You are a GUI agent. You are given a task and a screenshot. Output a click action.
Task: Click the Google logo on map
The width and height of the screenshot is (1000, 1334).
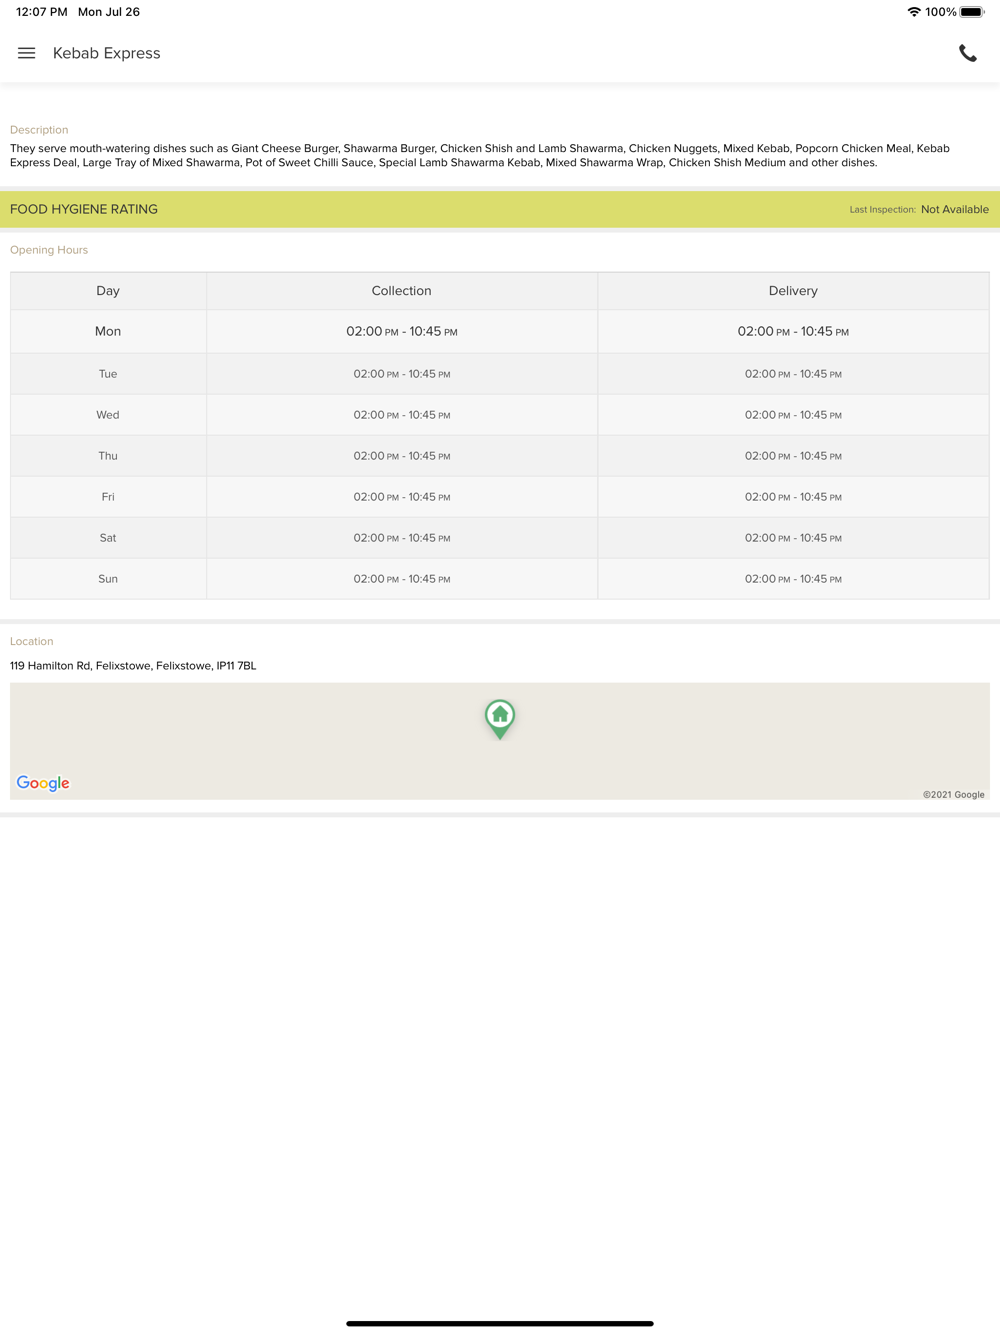tap(43, 783)
